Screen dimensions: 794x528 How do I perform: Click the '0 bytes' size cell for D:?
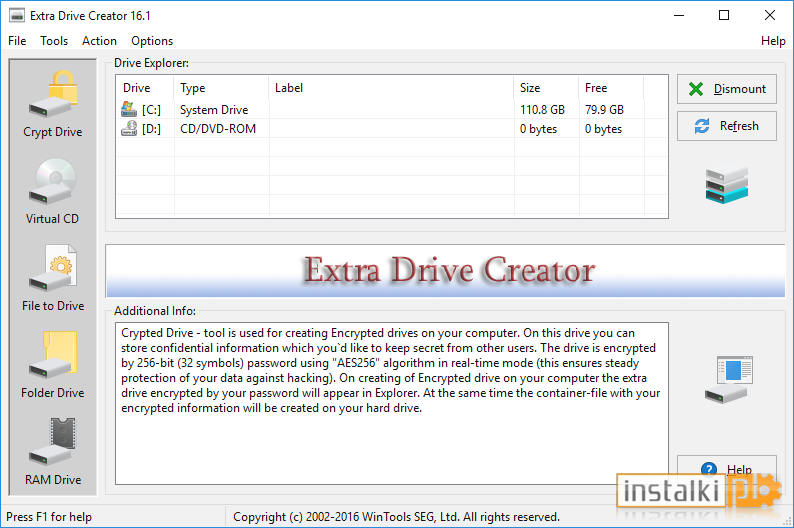click(538, 129)
